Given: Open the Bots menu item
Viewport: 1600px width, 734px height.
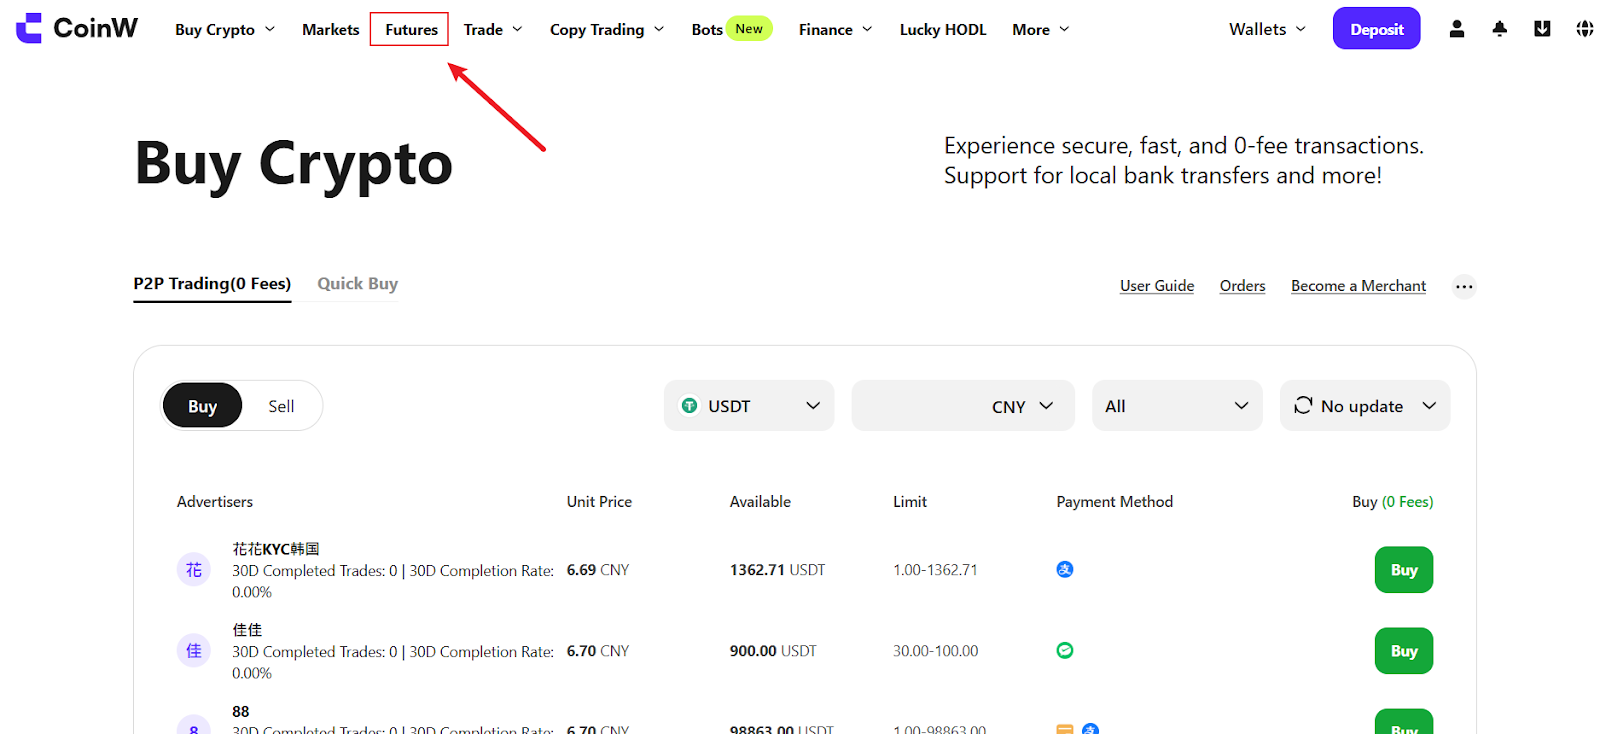Looking at the screenshot, I should [707, 30].
